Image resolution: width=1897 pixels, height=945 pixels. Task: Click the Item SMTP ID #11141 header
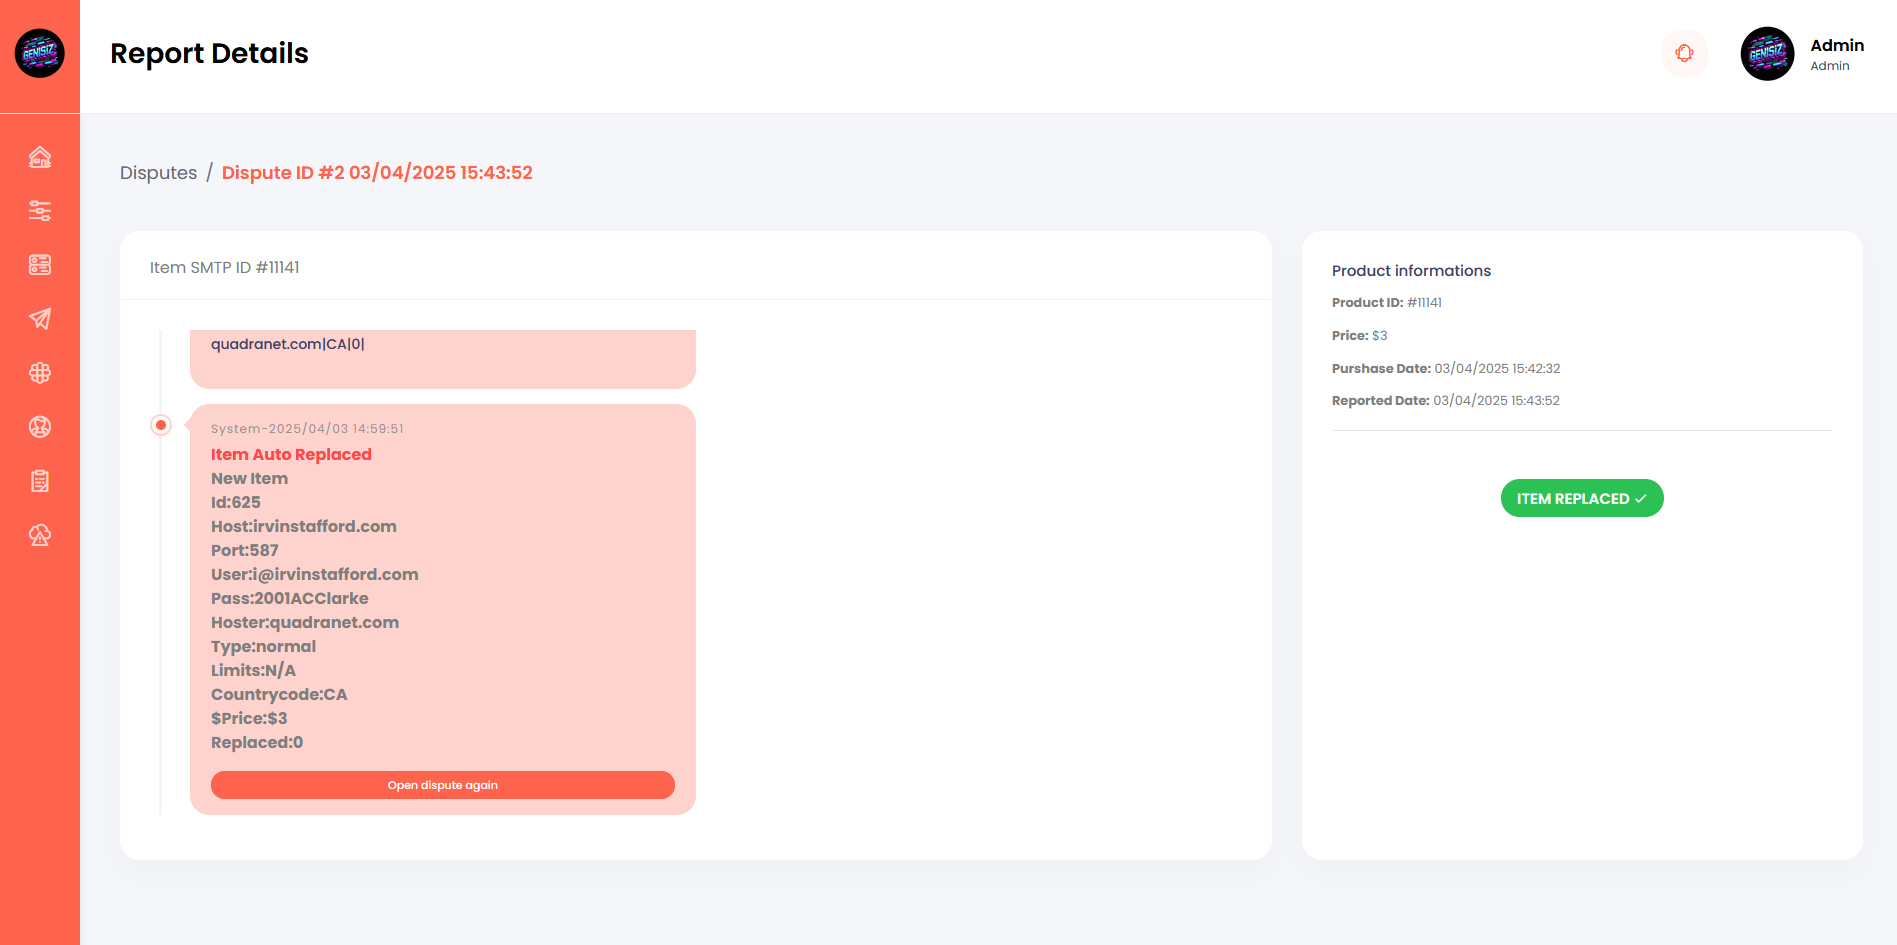point(225,268)
